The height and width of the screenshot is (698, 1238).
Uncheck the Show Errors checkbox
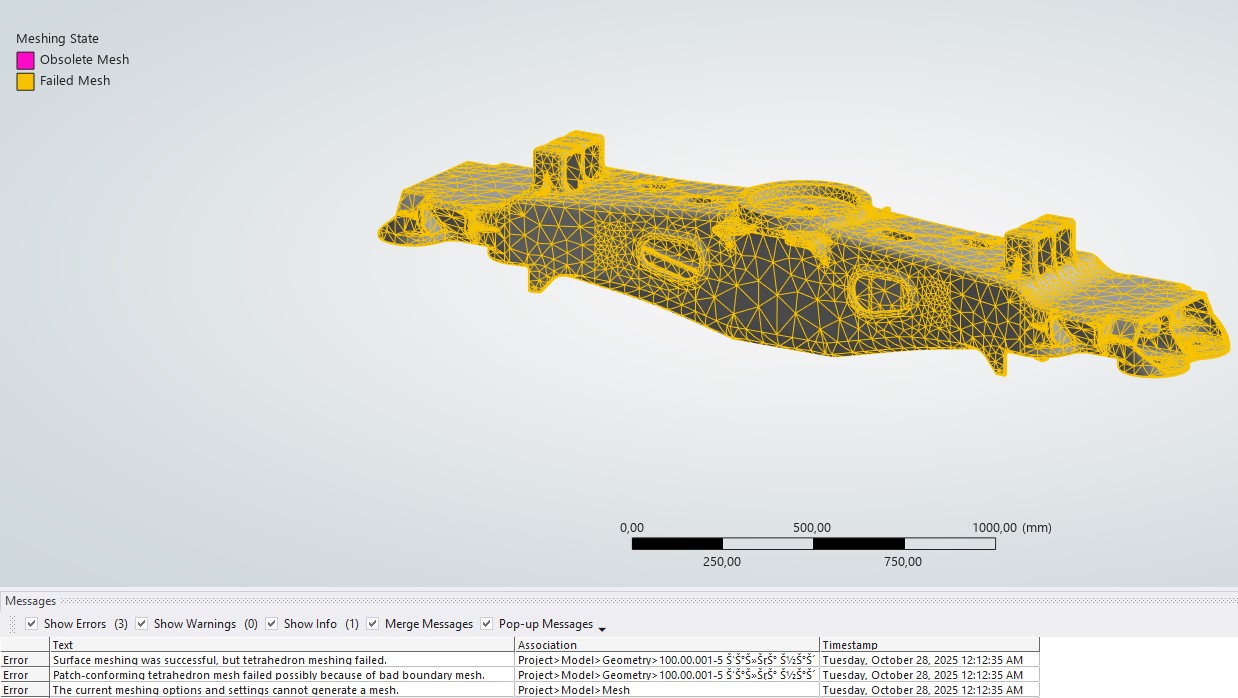[x=32, y=624]
